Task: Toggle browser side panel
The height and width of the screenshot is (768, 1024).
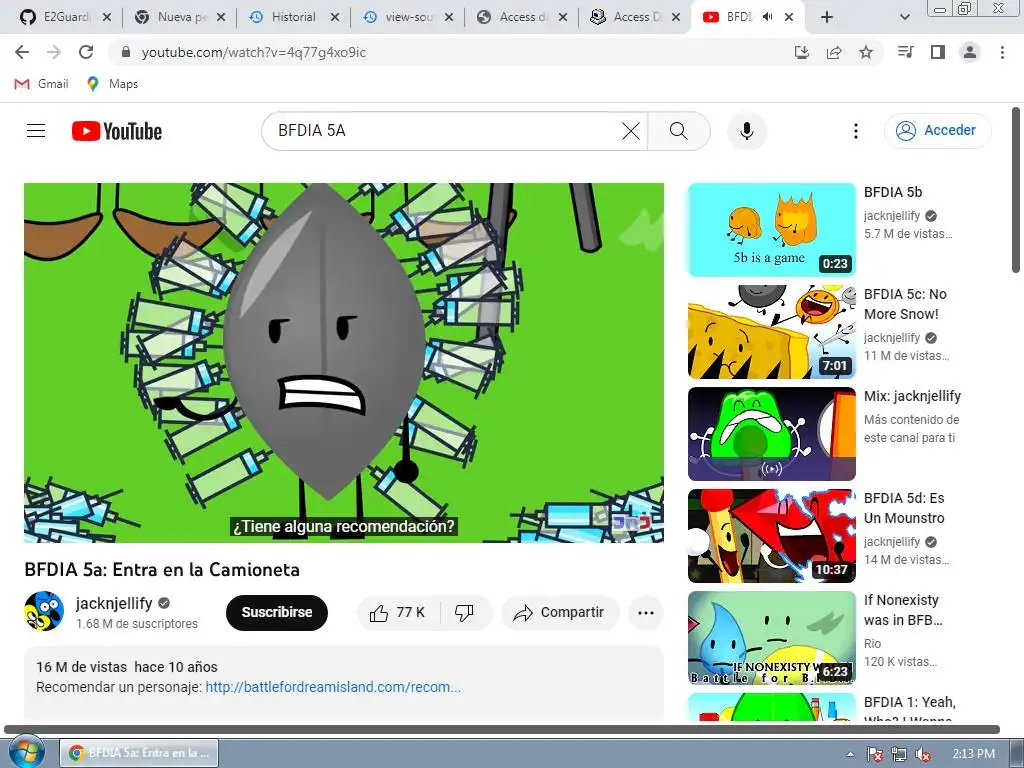Action: coord(938,52)
